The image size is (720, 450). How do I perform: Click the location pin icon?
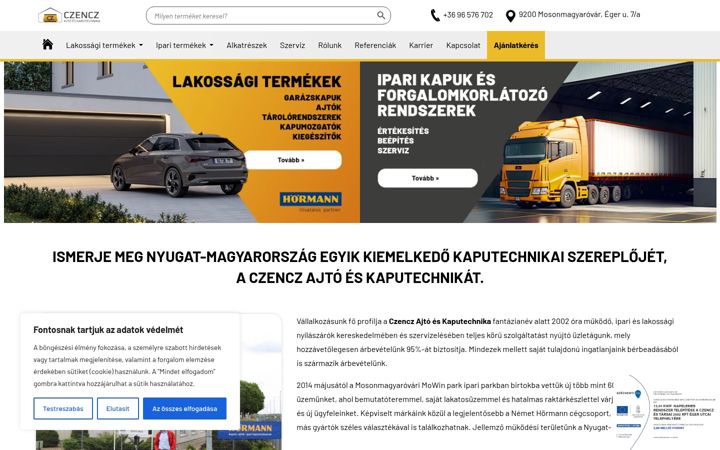pyautogui.click(x=510, y=16)
